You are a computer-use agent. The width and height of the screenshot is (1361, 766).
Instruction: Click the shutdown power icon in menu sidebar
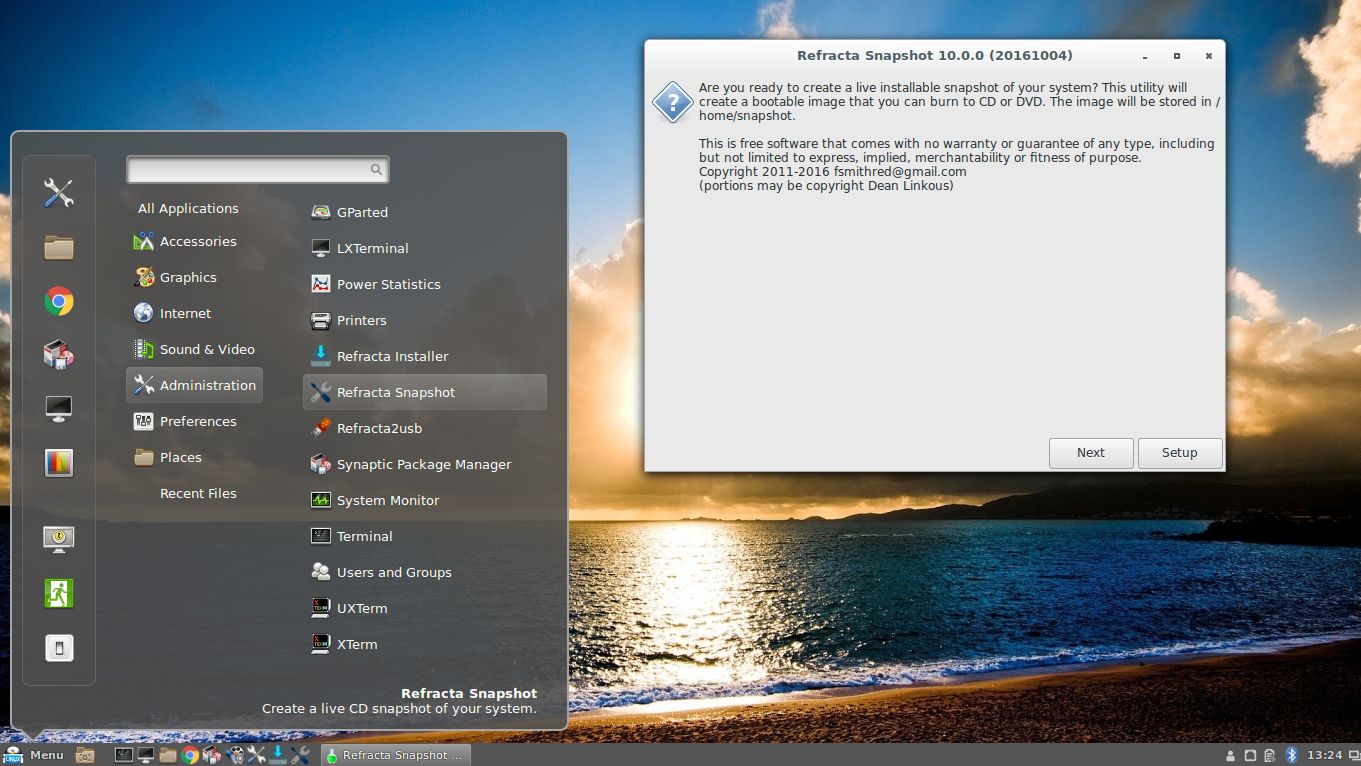click(59, 647)
